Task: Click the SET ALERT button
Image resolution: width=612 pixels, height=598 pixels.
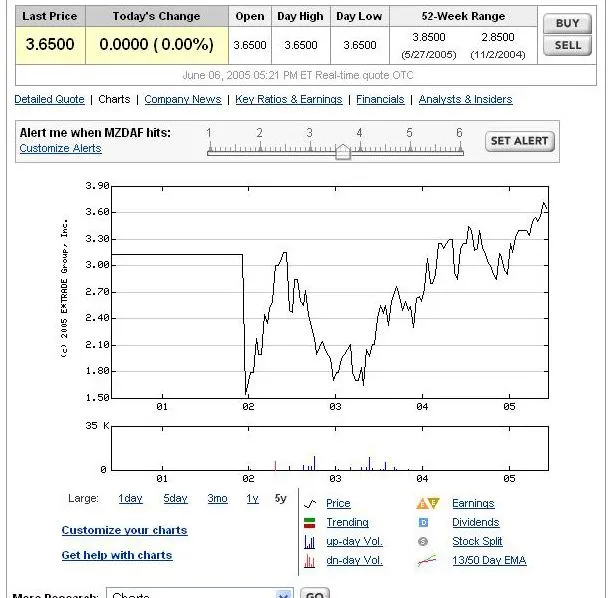Action: tap(518, 141)
